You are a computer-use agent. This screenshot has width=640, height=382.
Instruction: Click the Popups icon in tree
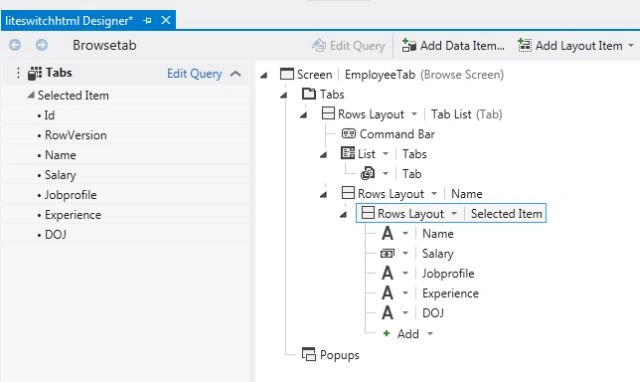point(309,354)
